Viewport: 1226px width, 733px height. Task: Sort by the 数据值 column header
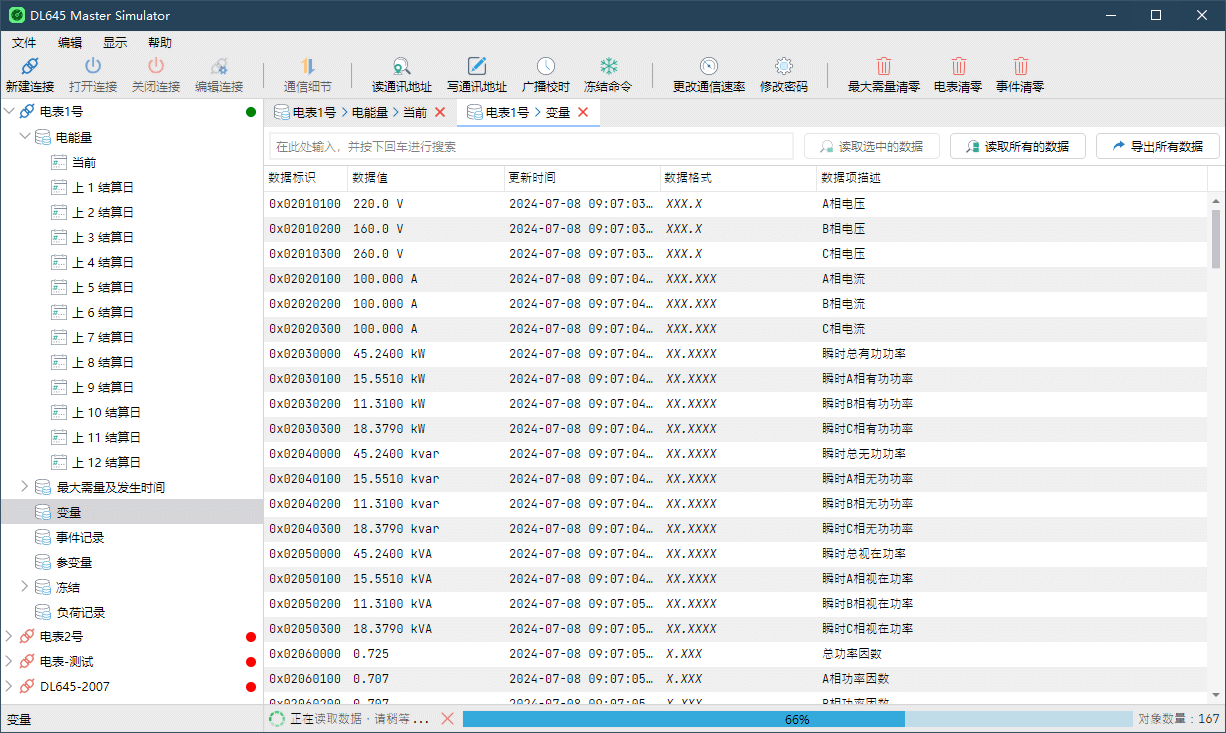pos(426,178)
